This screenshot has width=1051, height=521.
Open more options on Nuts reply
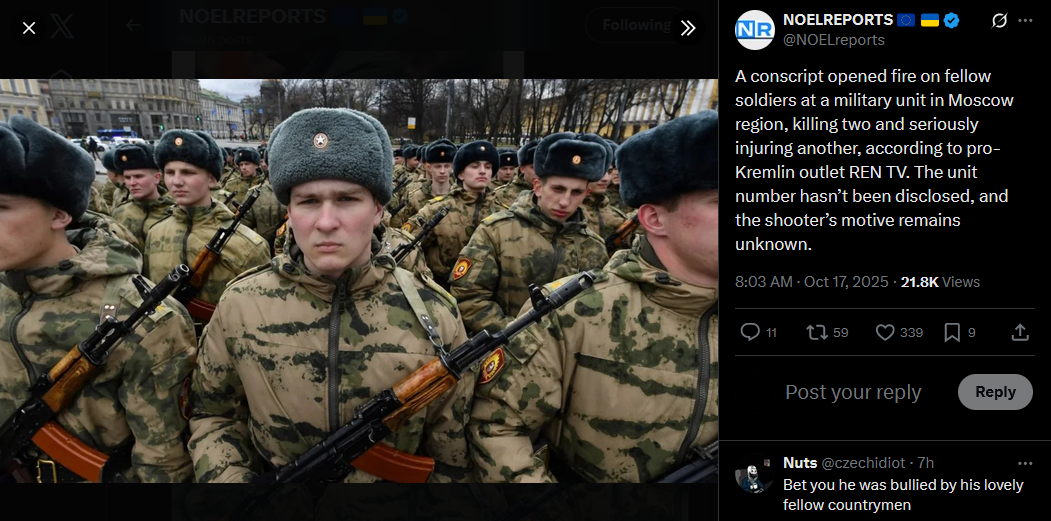pos(1025,463)
